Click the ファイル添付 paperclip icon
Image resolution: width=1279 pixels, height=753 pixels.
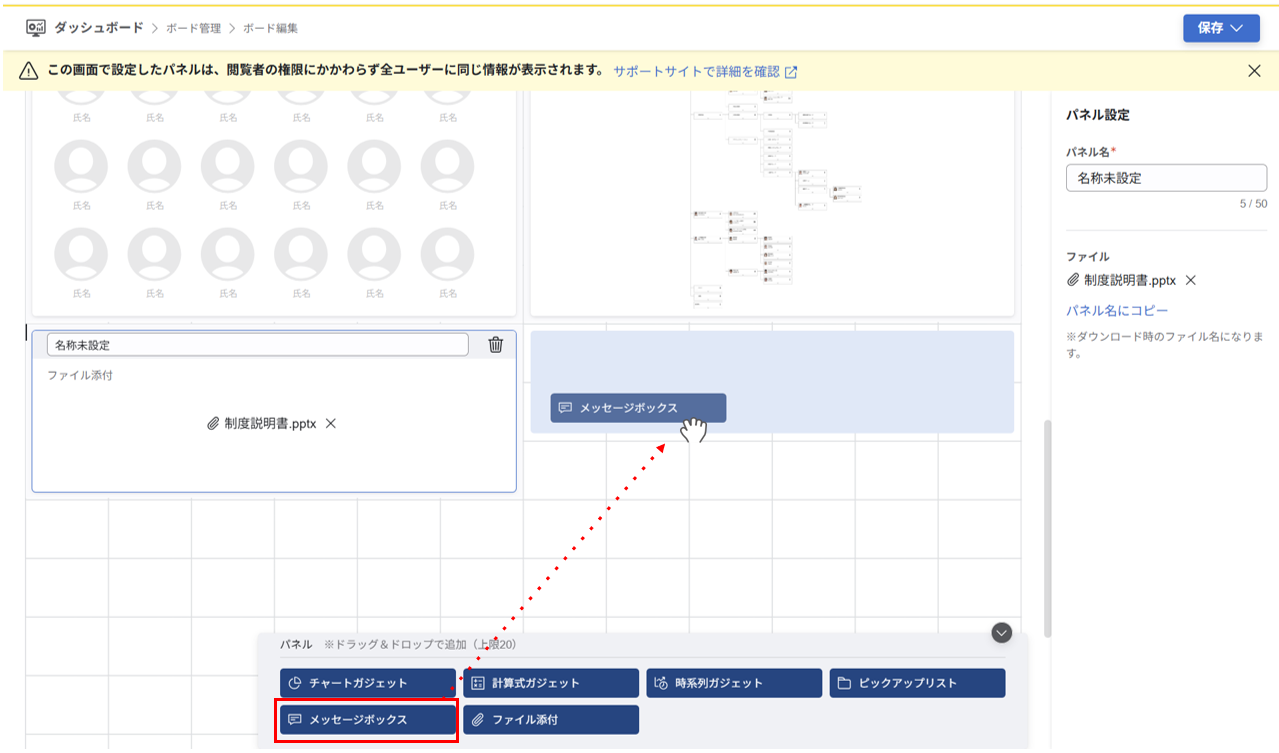479,719
